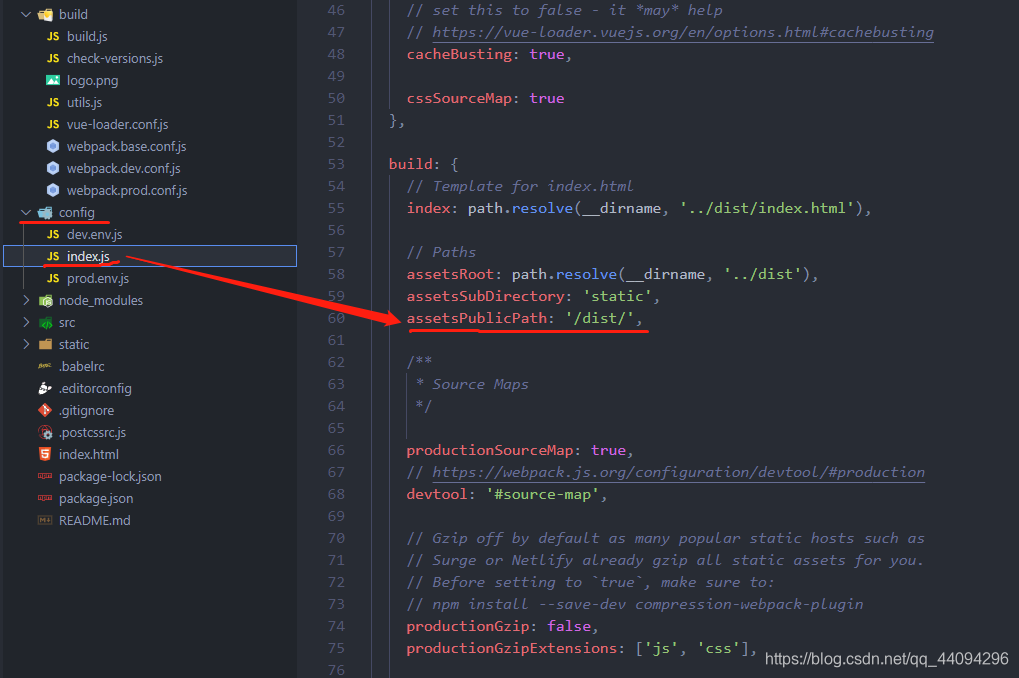Click the cacheBusting property name
Viewport: 1019px width, 678px height.
[x=459, y=54]
